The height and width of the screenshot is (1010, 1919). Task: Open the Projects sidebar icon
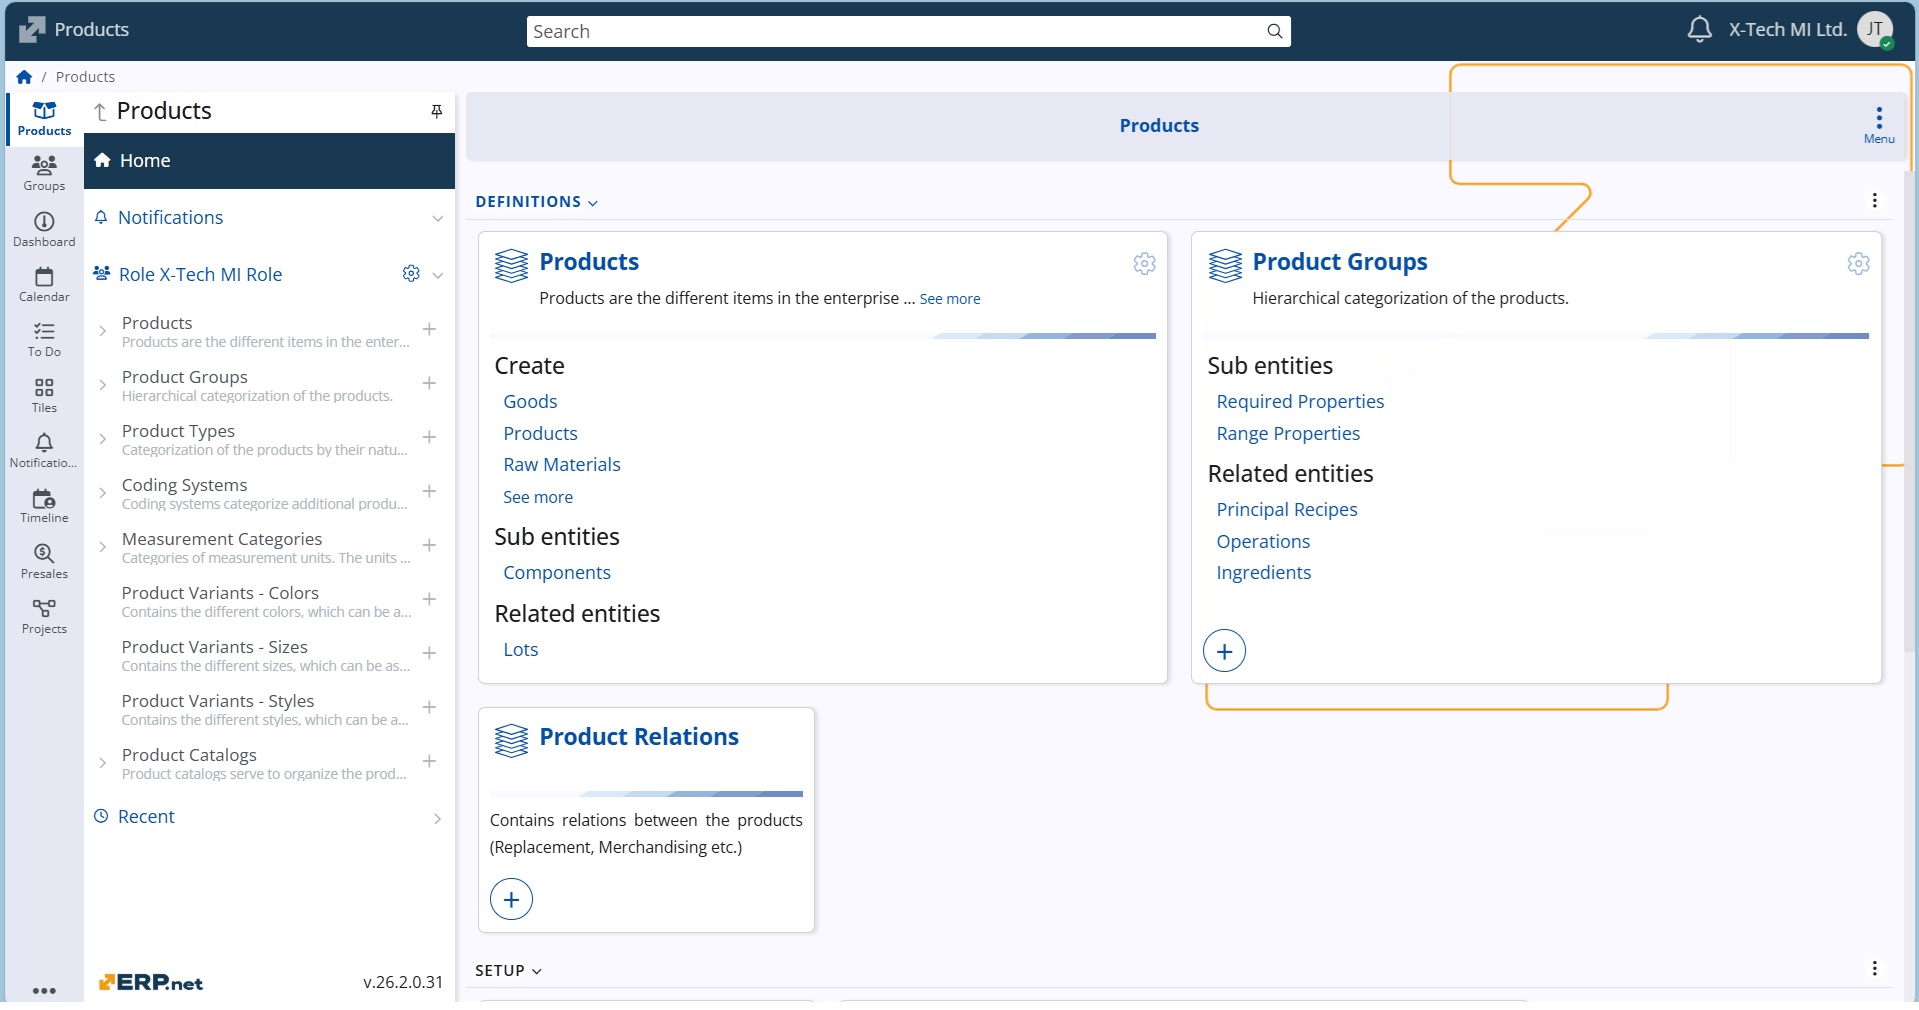[x=44, y=616]
